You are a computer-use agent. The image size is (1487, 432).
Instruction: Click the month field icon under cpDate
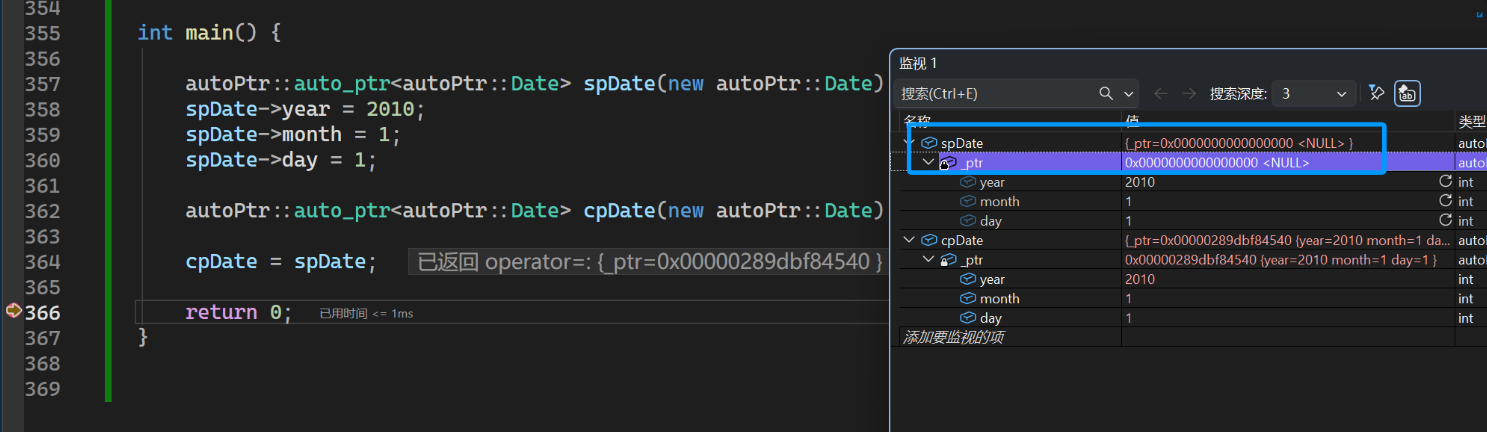[967, 298]
